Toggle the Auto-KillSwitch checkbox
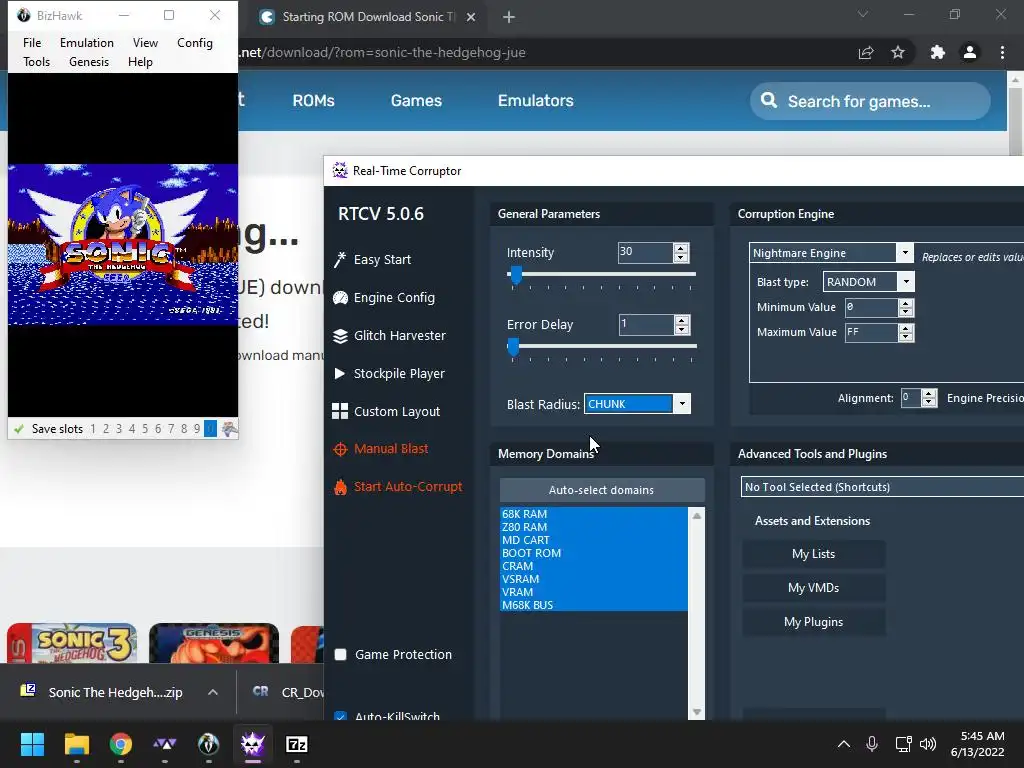The height and width of the screenshot is (768, 1024). point(340,716)
